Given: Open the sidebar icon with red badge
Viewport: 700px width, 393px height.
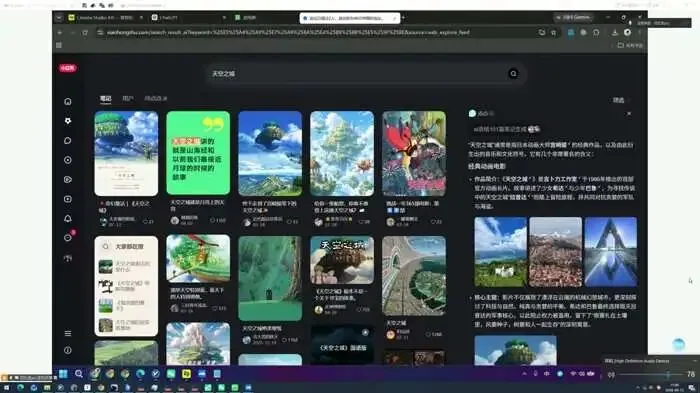Looking at the screenshot, I should [68, 237].
